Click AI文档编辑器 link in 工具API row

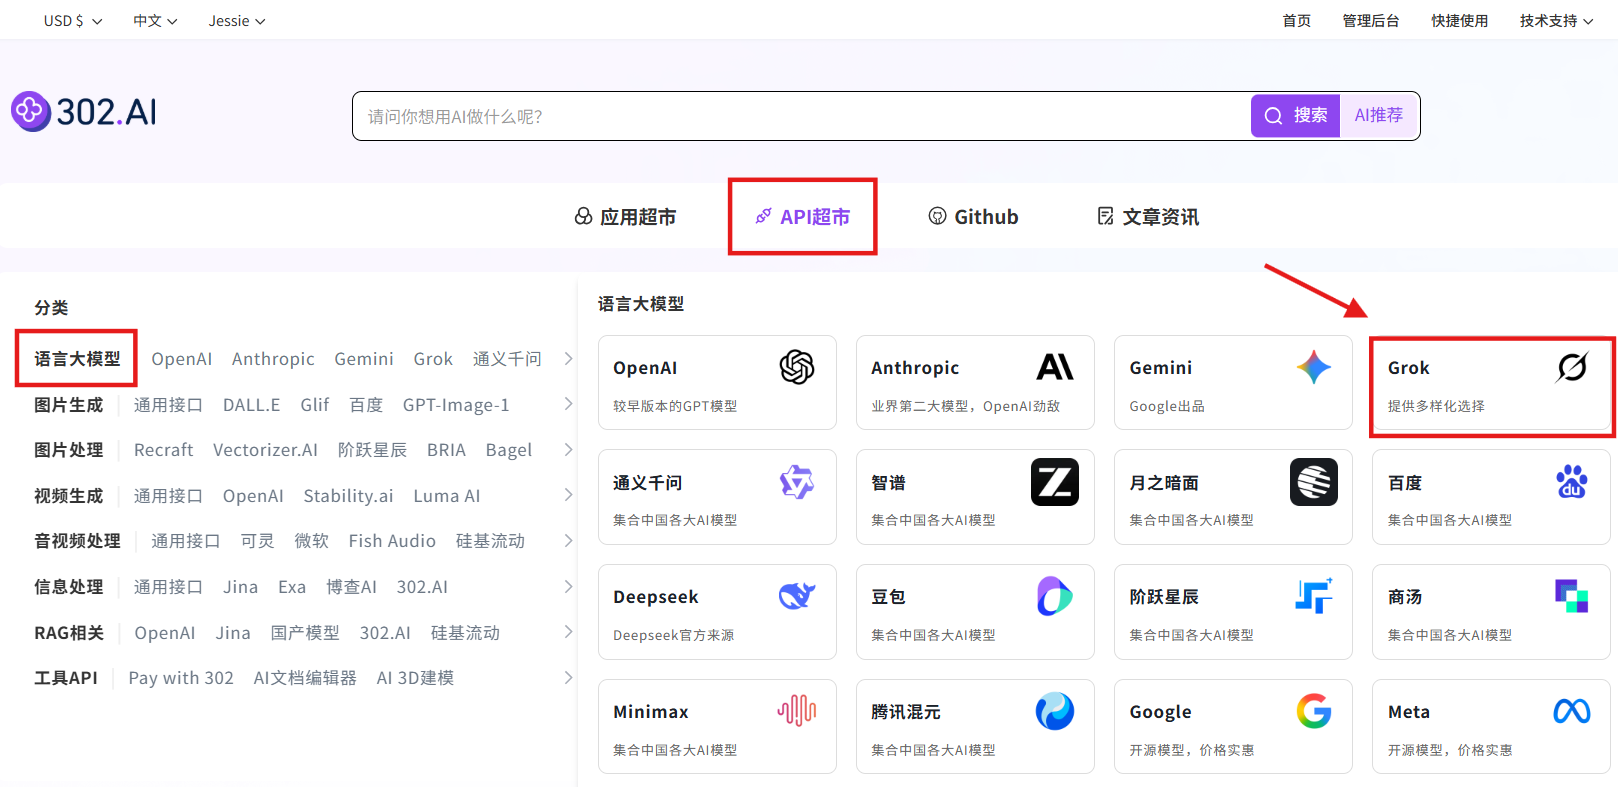point(305,678)
